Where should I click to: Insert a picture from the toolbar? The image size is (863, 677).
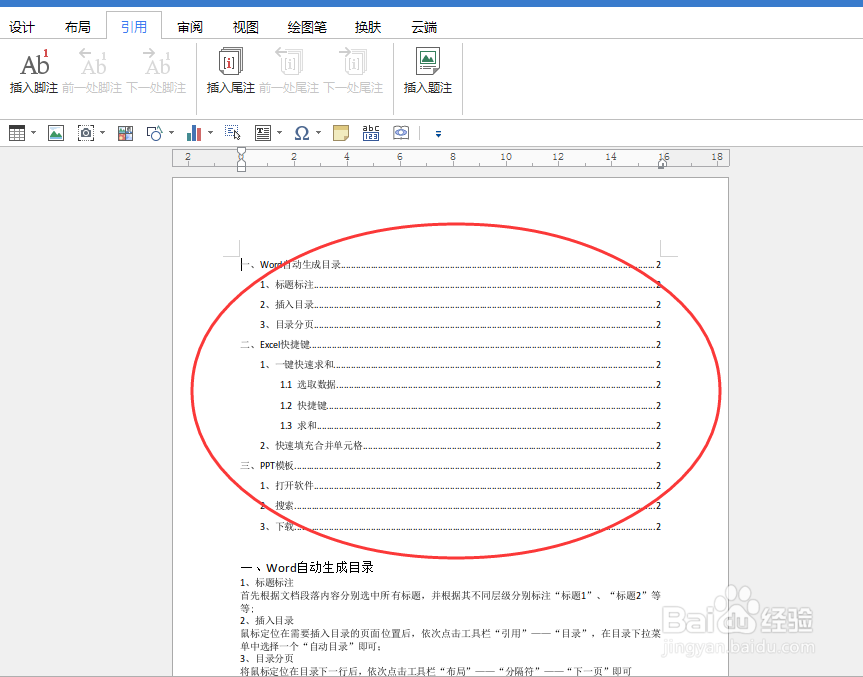[55, 132]
